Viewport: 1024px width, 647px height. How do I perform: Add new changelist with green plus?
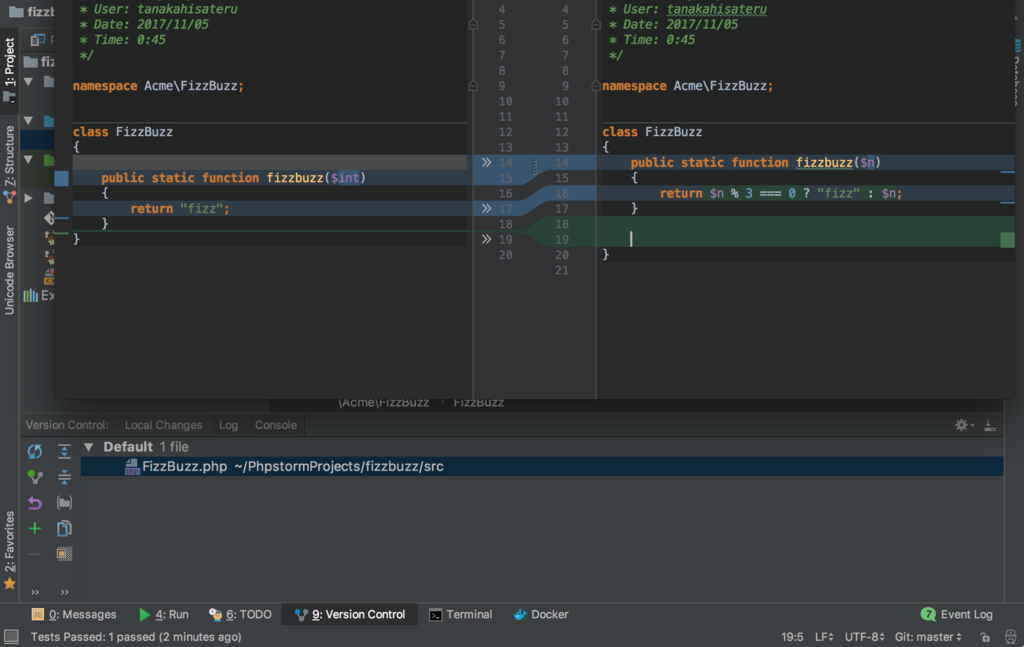tap(35, 528)
